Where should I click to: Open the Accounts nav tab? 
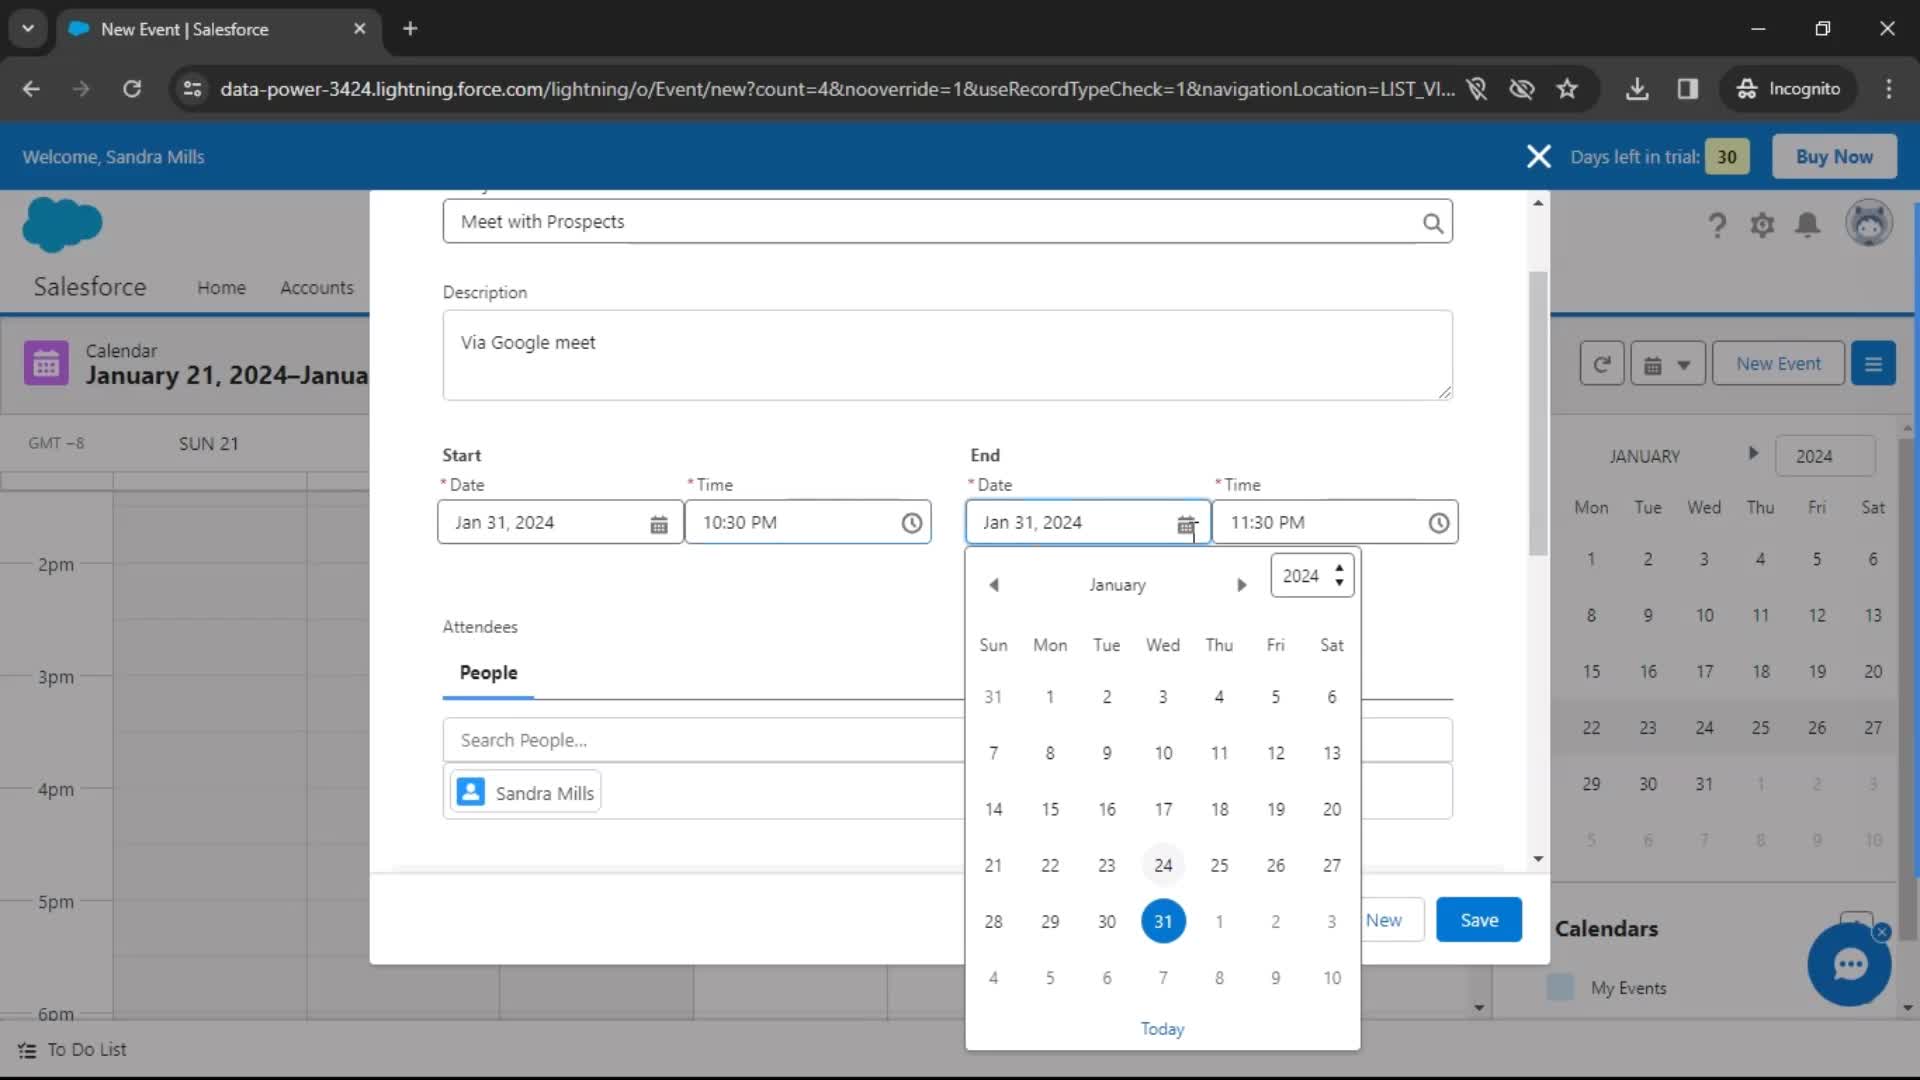coord(317,288)
